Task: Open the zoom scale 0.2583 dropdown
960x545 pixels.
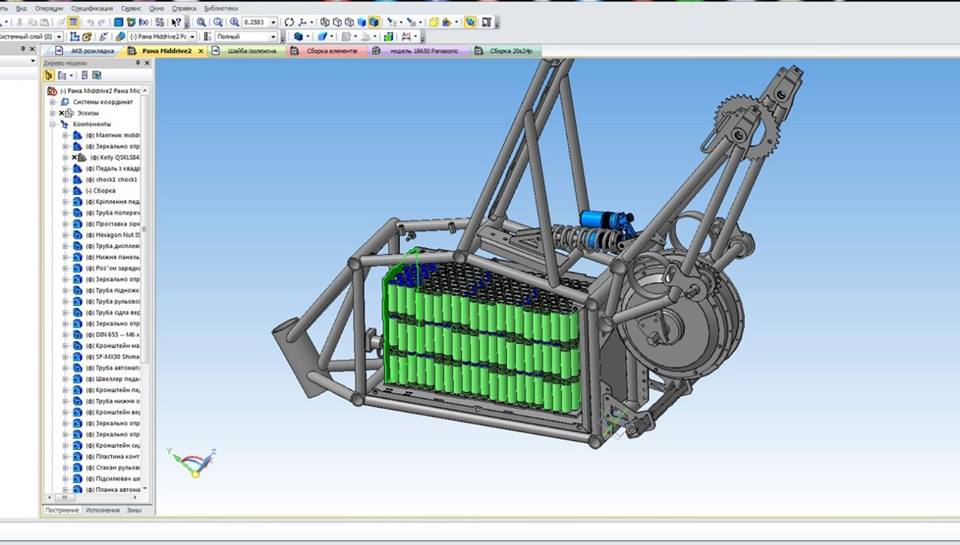Action: [274, 21]
